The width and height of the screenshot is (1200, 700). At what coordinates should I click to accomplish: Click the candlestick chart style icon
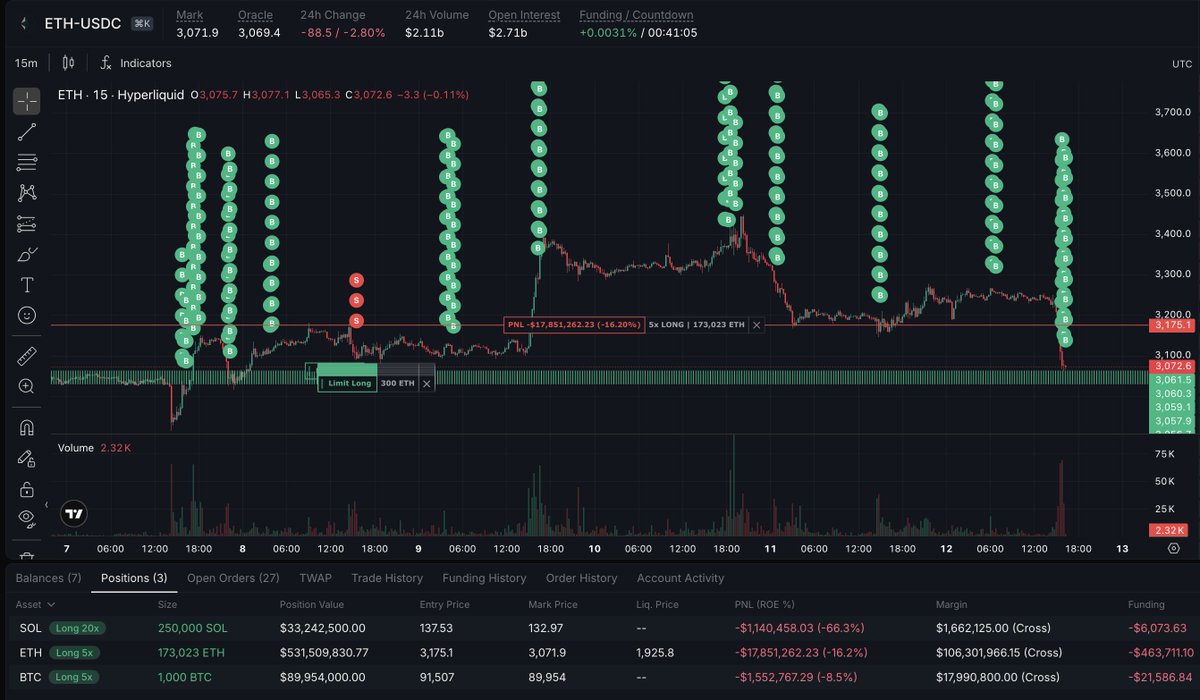(68, 63)
